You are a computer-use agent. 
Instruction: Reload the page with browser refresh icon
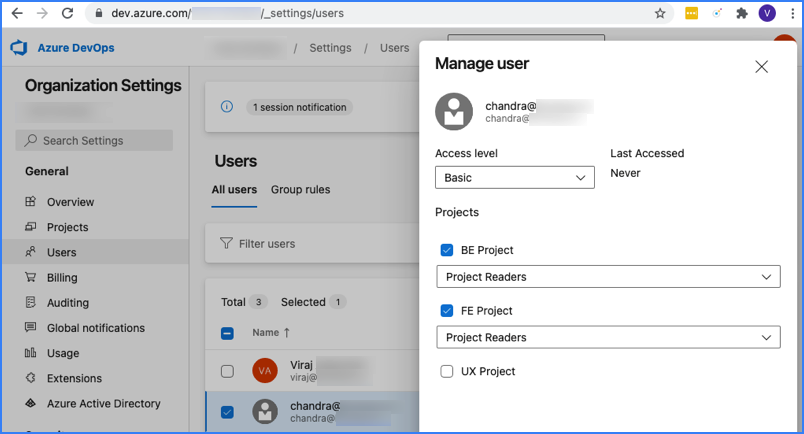click(67, 14)
